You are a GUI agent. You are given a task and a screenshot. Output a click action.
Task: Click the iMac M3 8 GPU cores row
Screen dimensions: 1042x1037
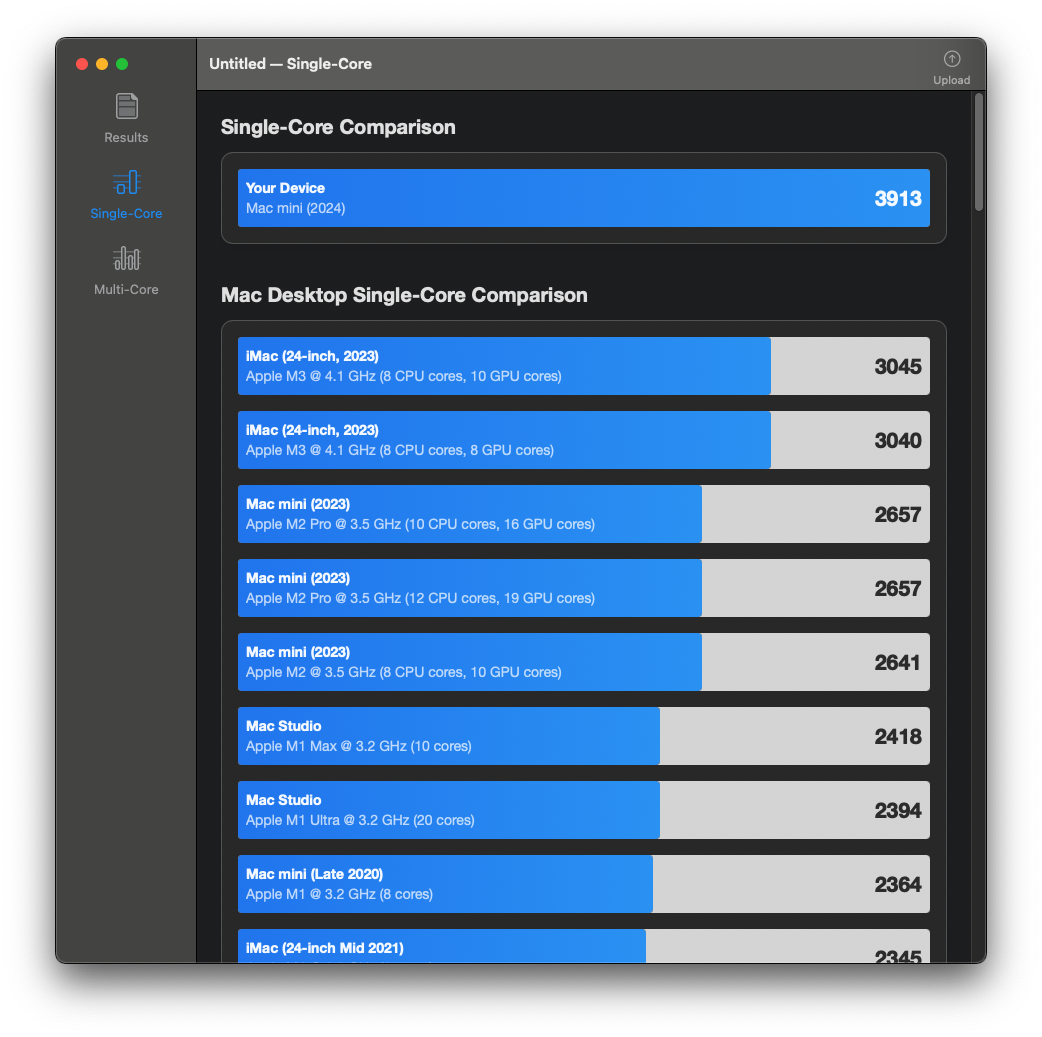coord(583,440)
